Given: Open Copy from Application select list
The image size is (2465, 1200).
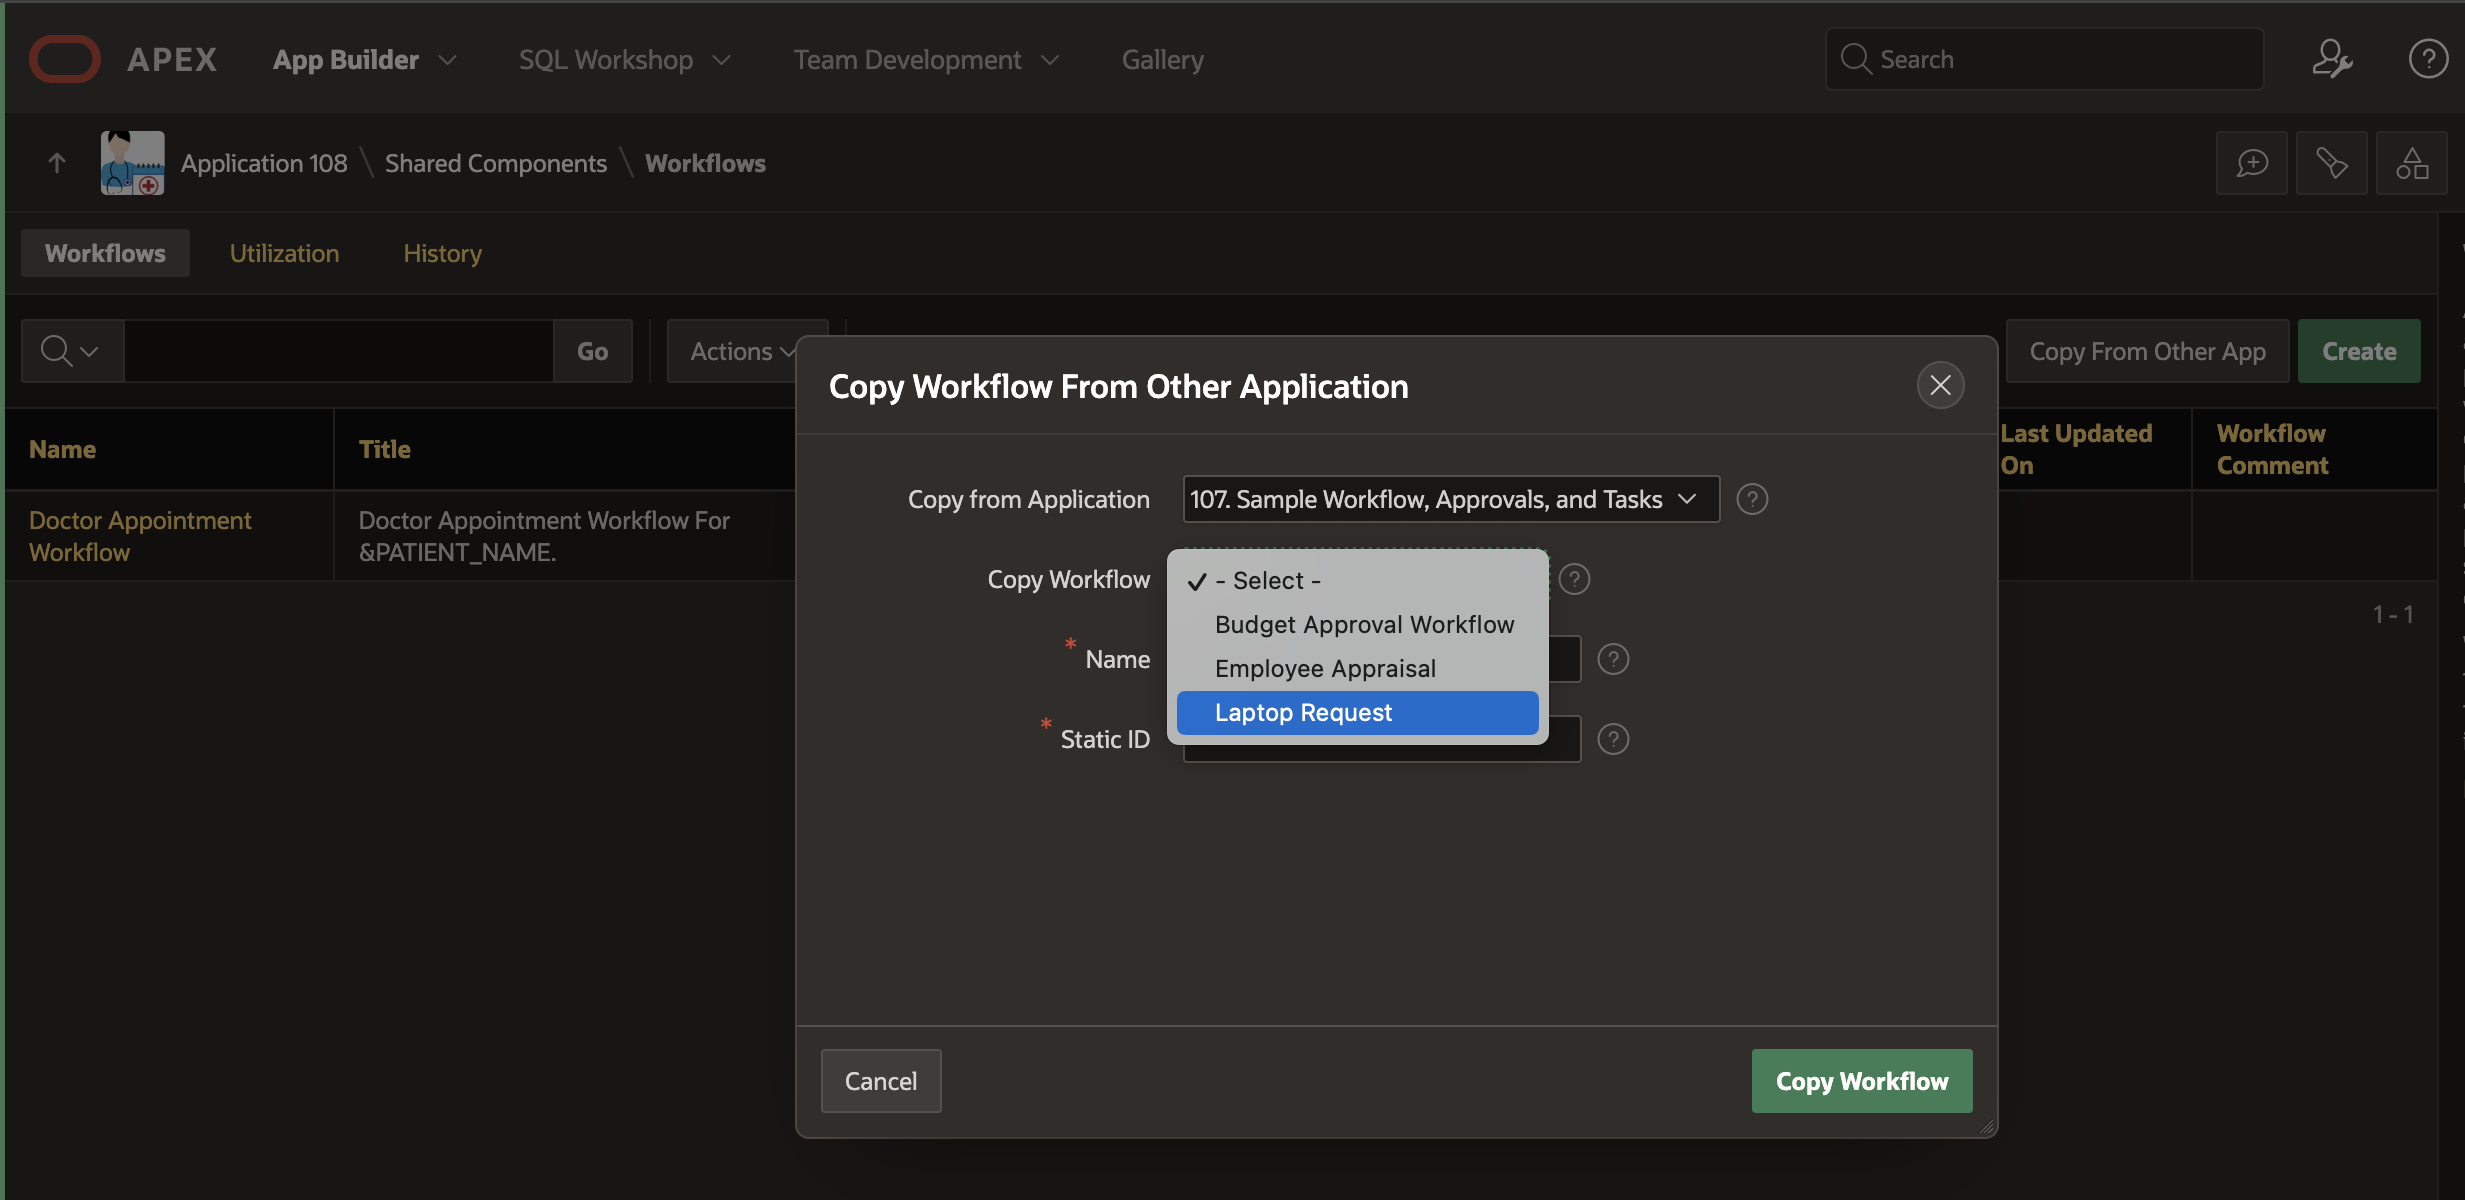Looking at the screenshot, I should coord(1450,499).
